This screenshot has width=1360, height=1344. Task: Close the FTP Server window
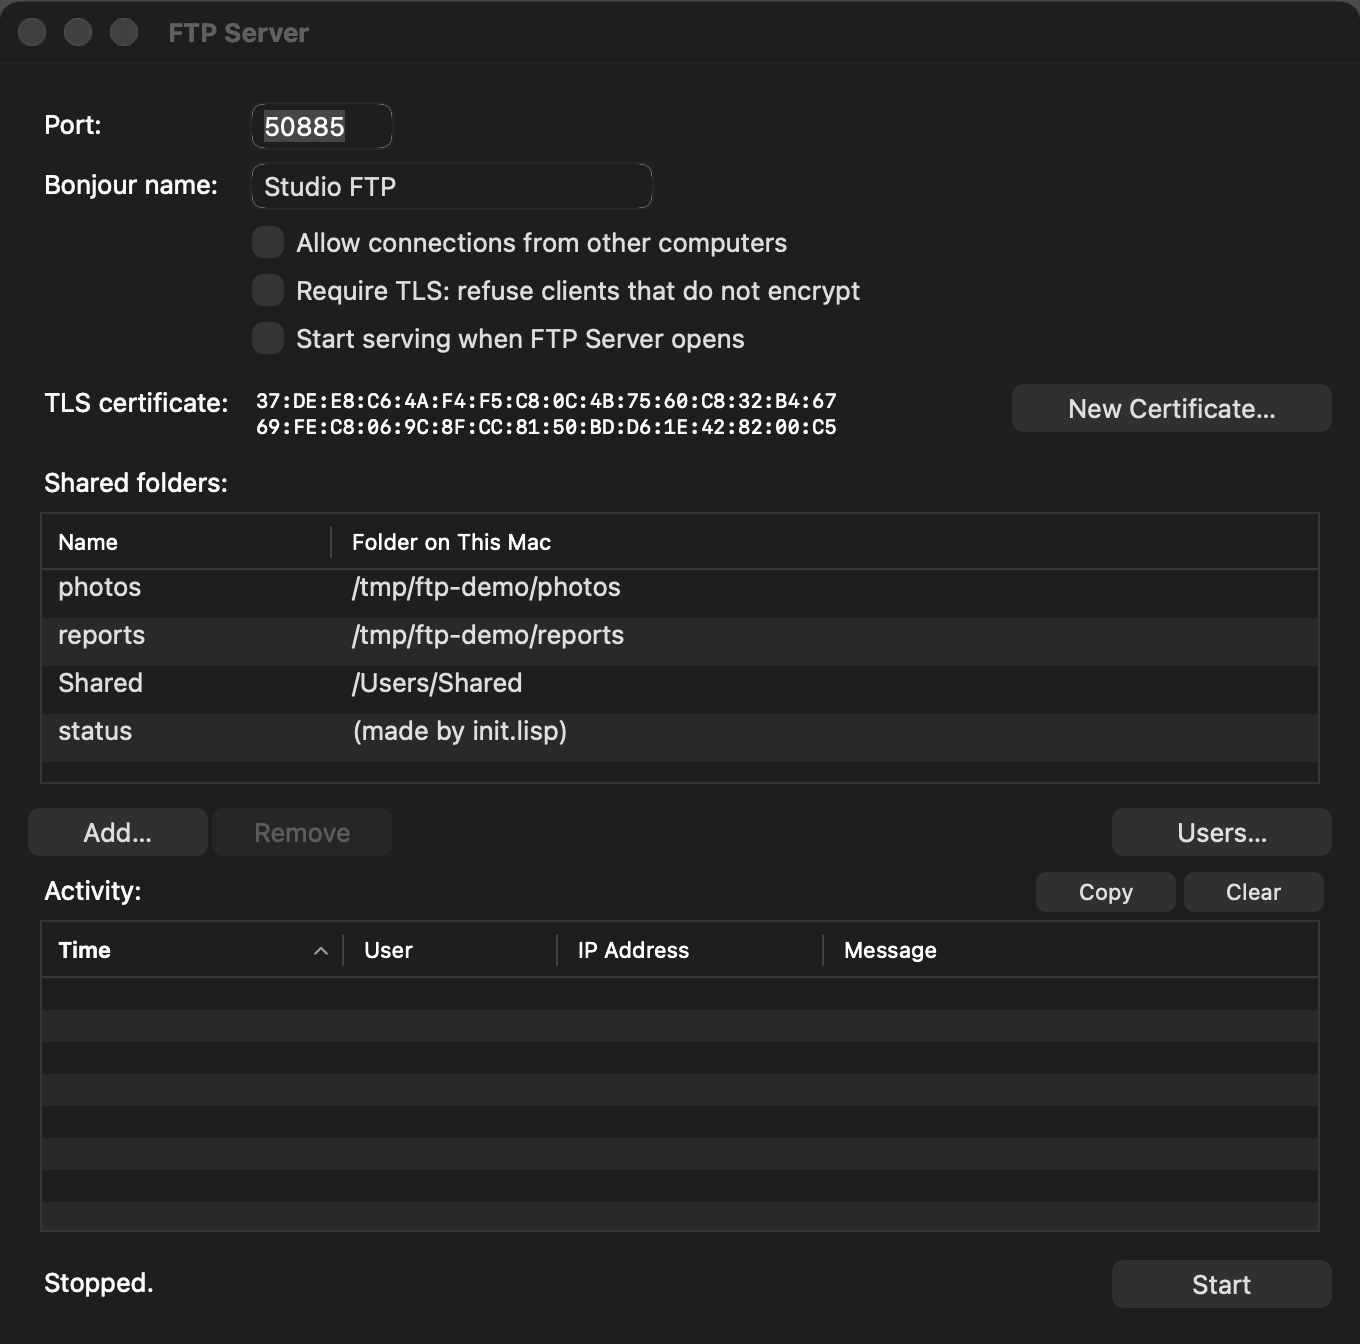click(32, 32)
